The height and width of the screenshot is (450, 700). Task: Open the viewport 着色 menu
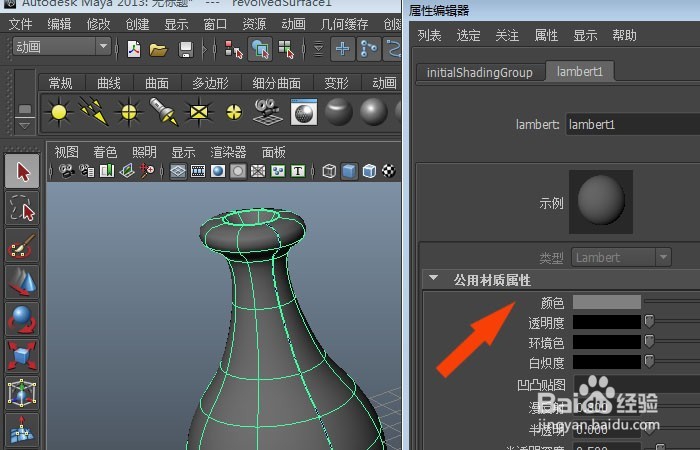tap(105, 152)
